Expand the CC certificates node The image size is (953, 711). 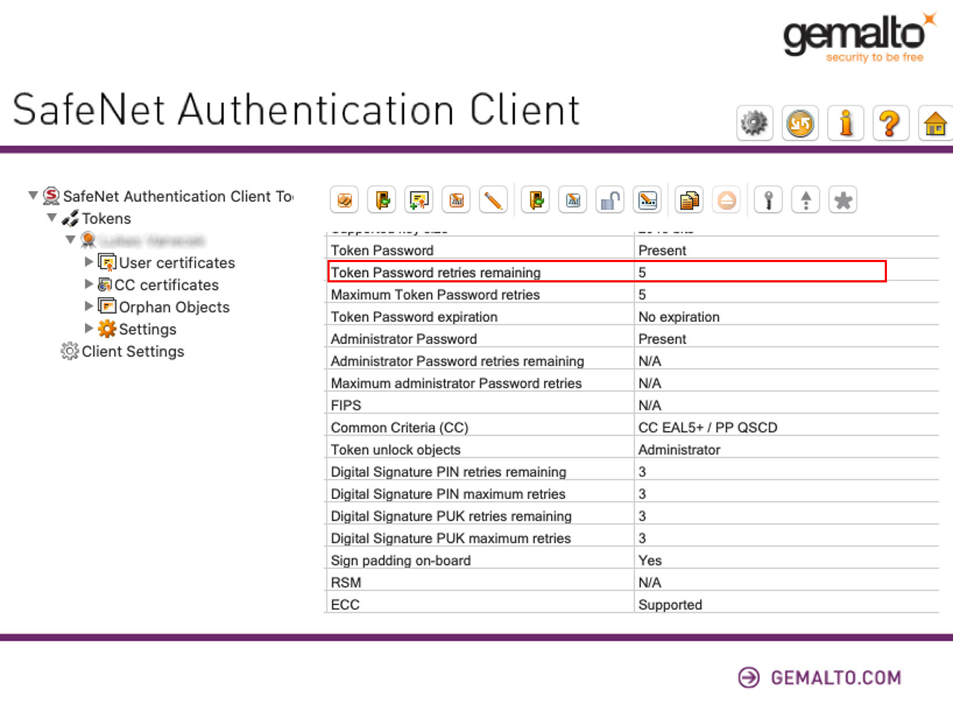(x=89, y=284)
